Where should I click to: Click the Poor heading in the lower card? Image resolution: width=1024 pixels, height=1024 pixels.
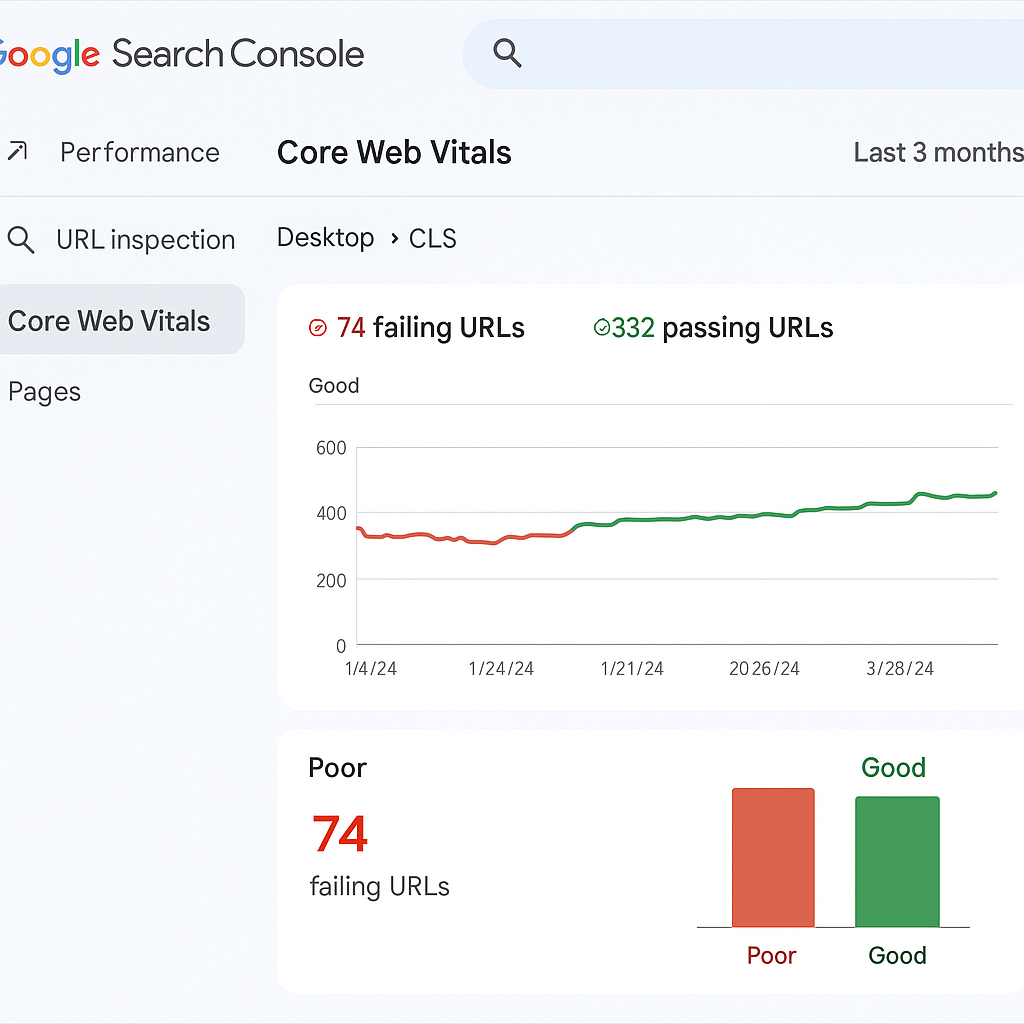[337, 767]
